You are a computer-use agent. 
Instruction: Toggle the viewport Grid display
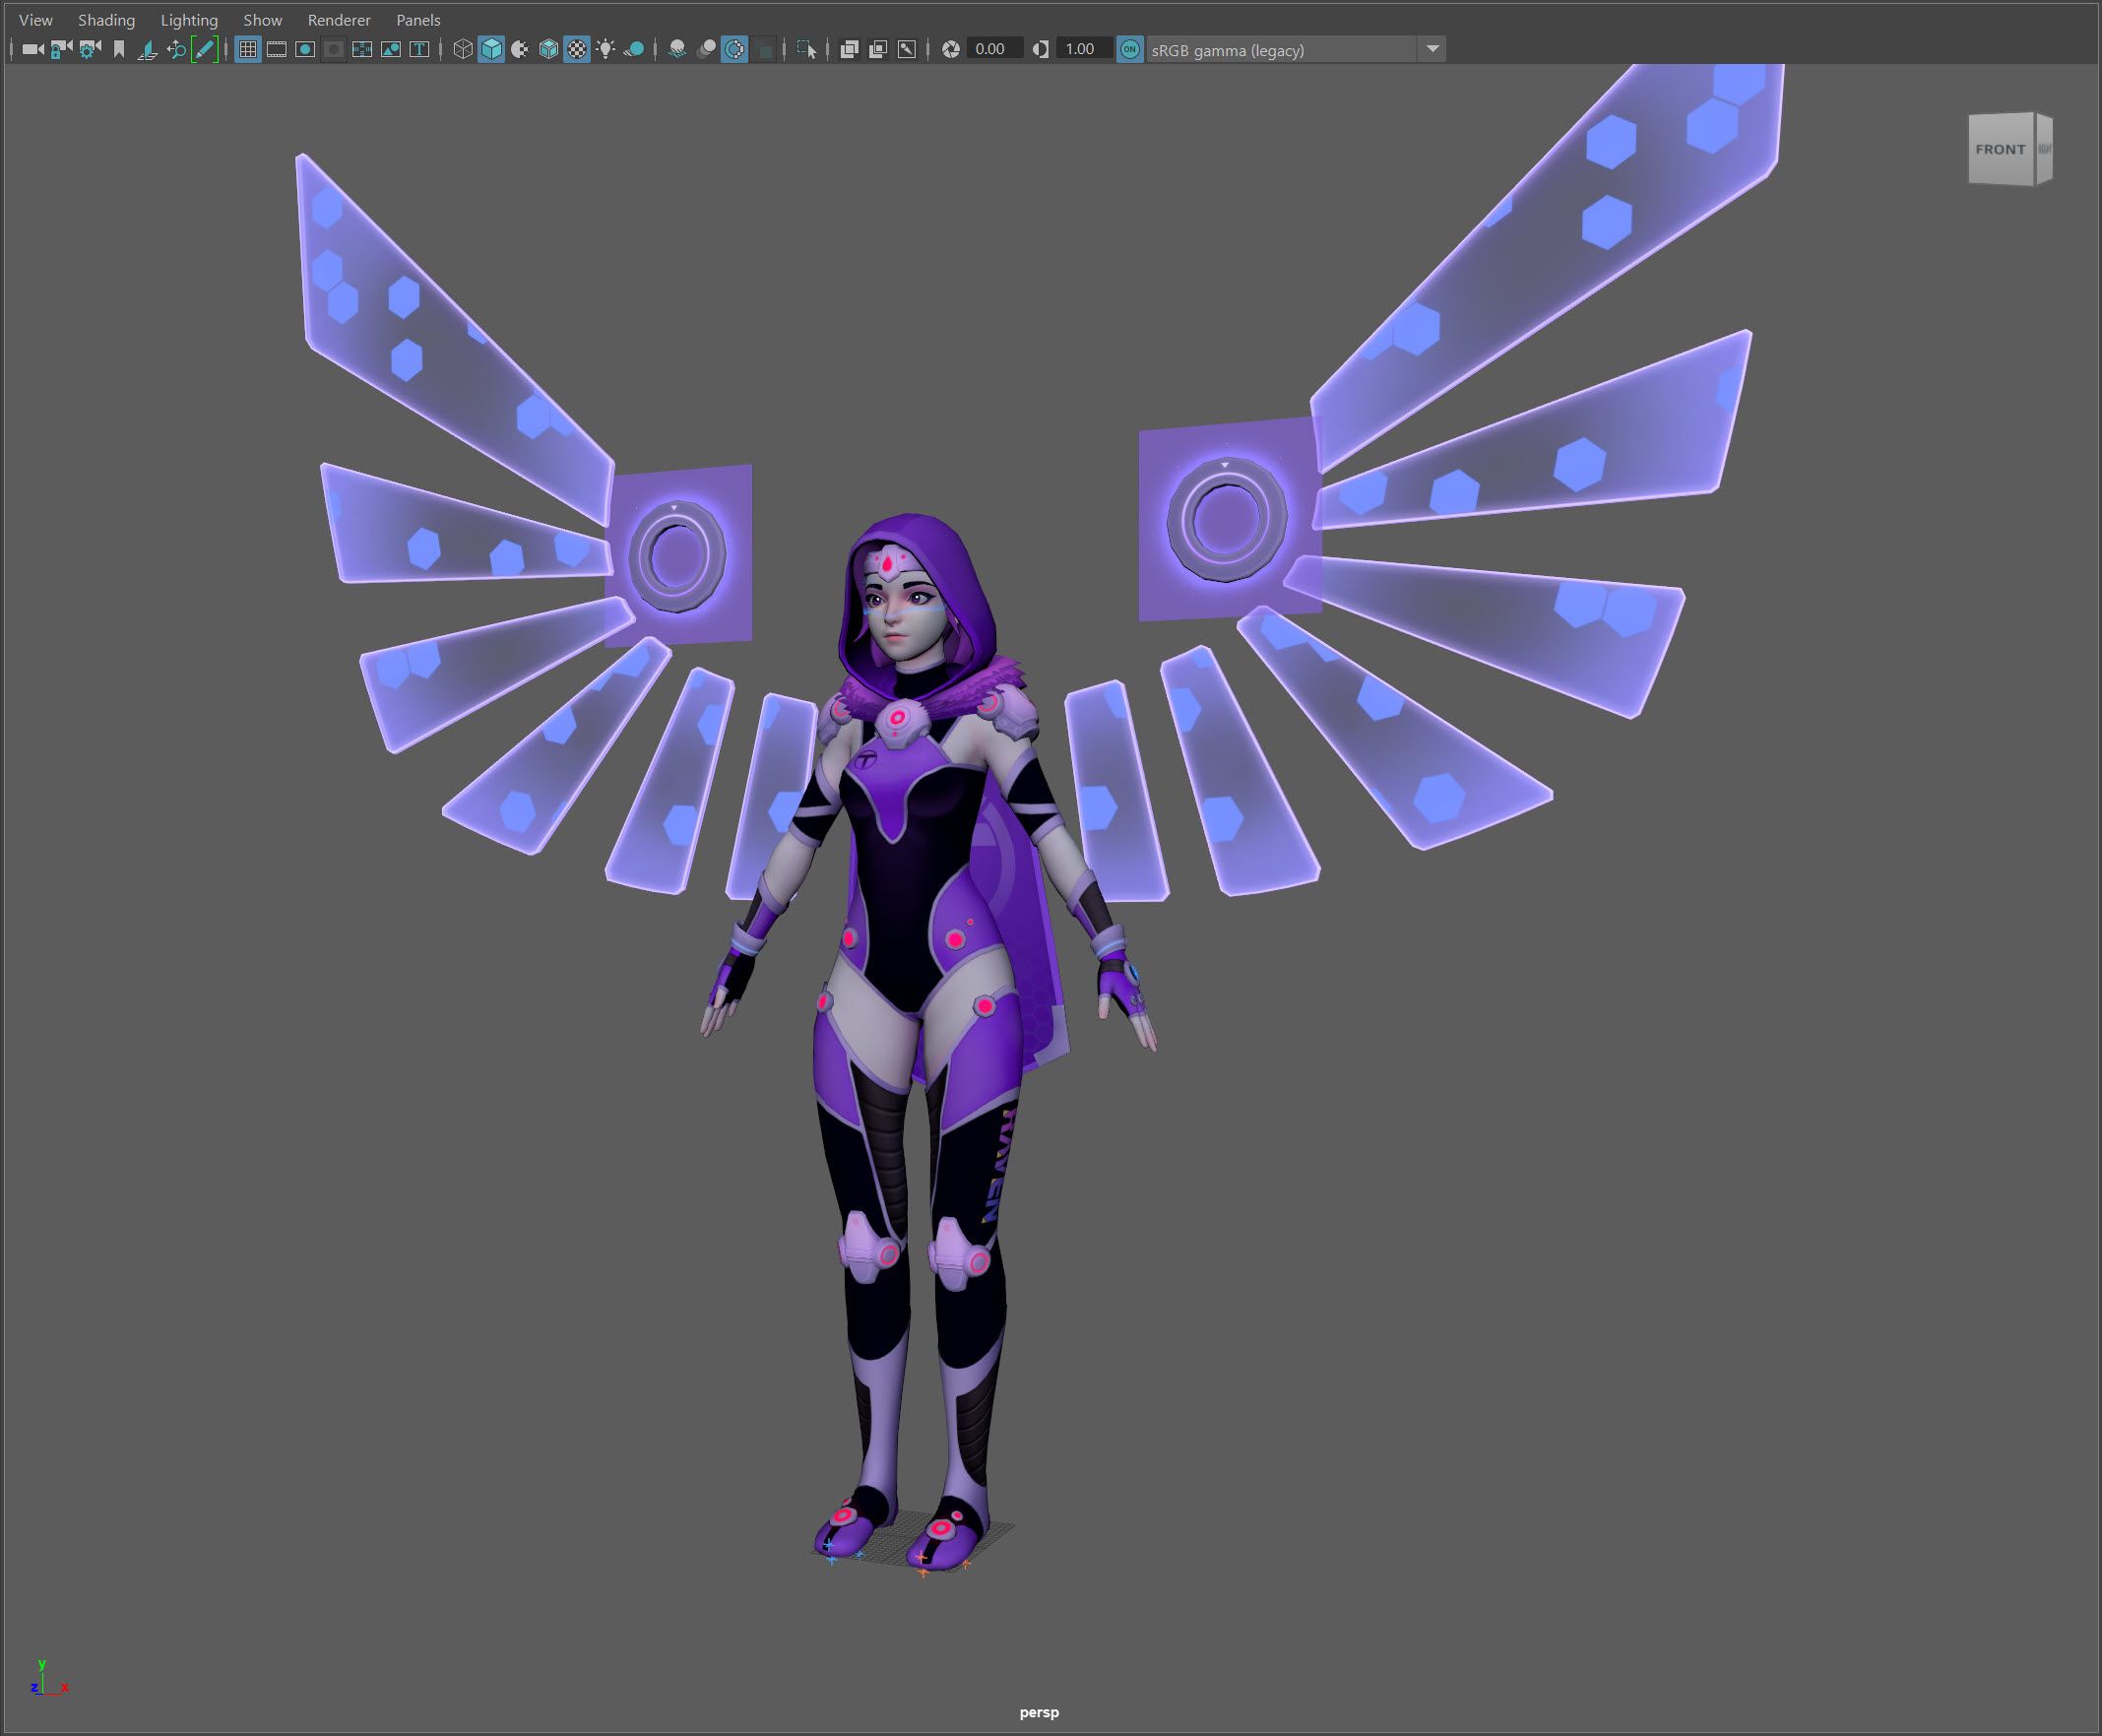pyautogui.click(x=248, y=49)
